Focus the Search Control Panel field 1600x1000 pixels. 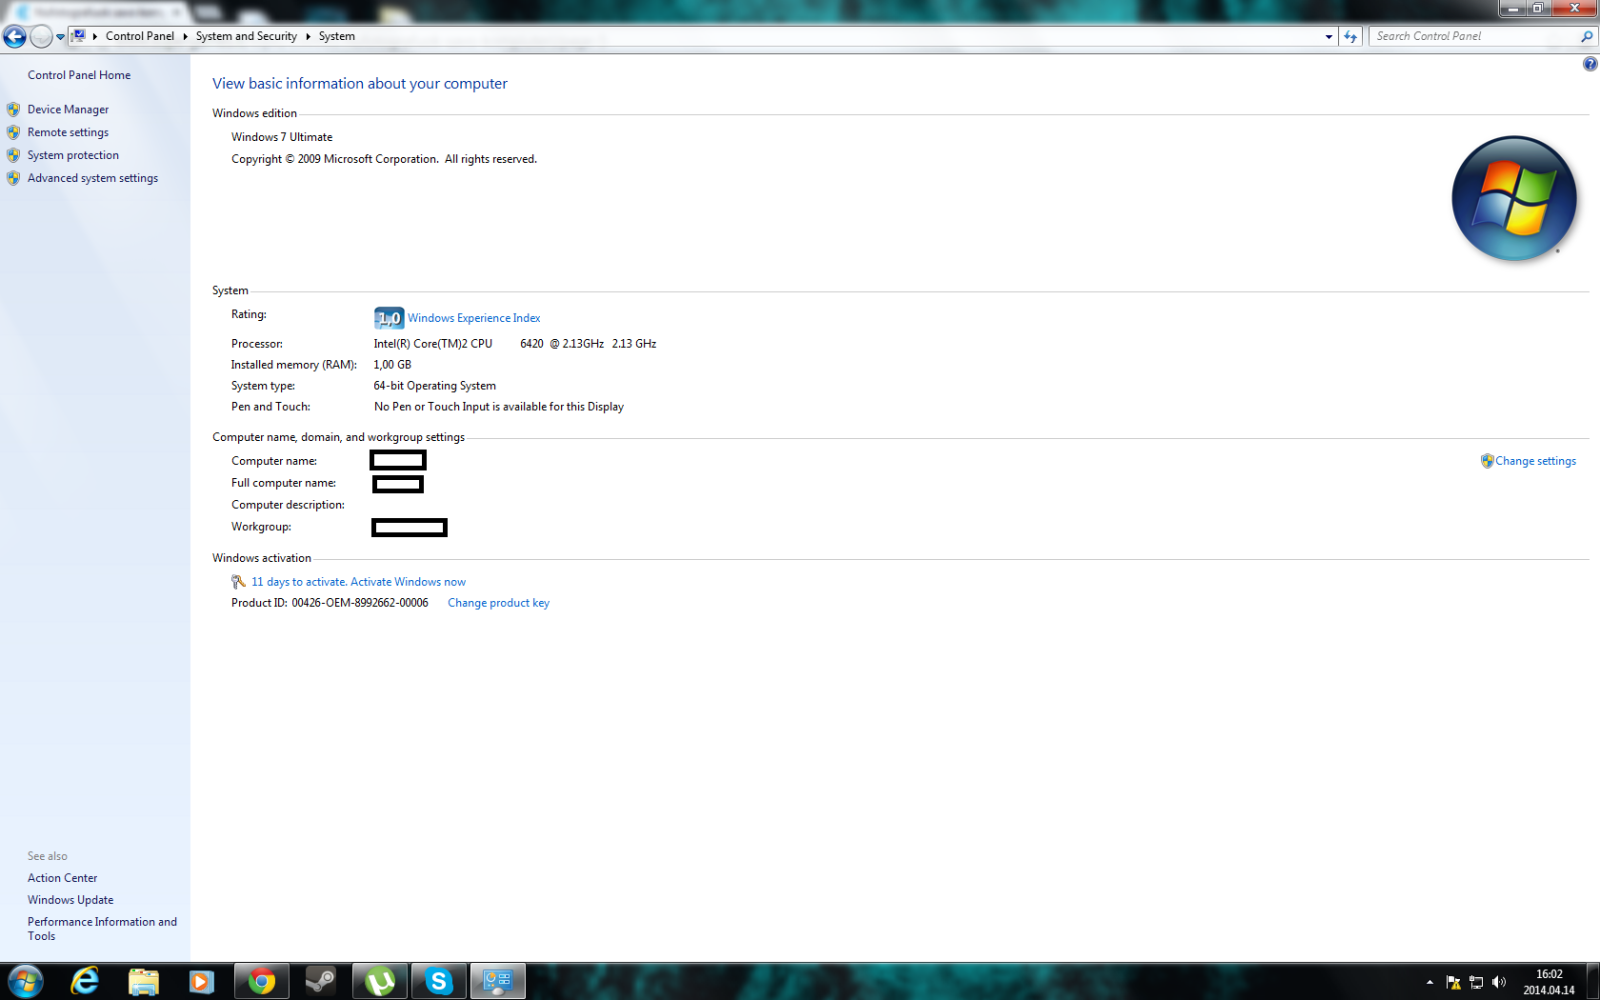click(1474, 36)
